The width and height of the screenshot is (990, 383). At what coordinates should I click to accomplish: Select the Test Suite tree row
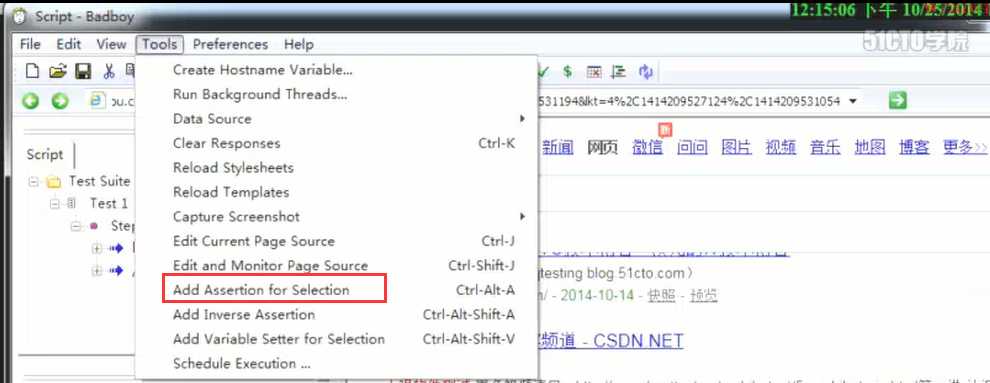click(x=99, y=182)
